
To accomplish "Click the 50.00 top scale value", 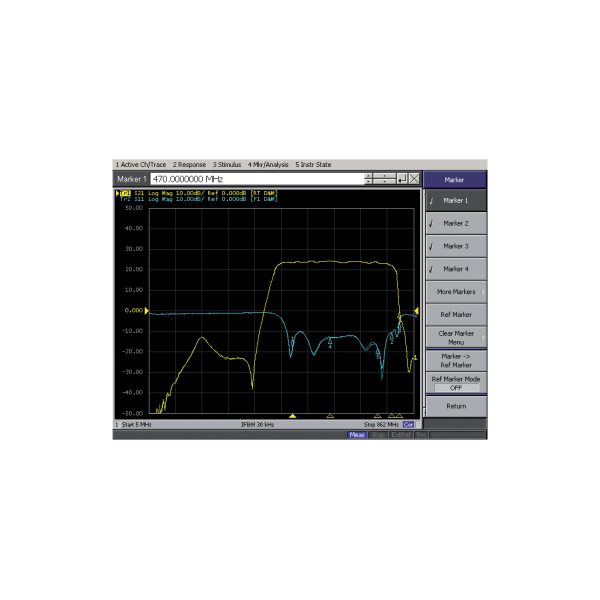I will (x=134, y=208).
